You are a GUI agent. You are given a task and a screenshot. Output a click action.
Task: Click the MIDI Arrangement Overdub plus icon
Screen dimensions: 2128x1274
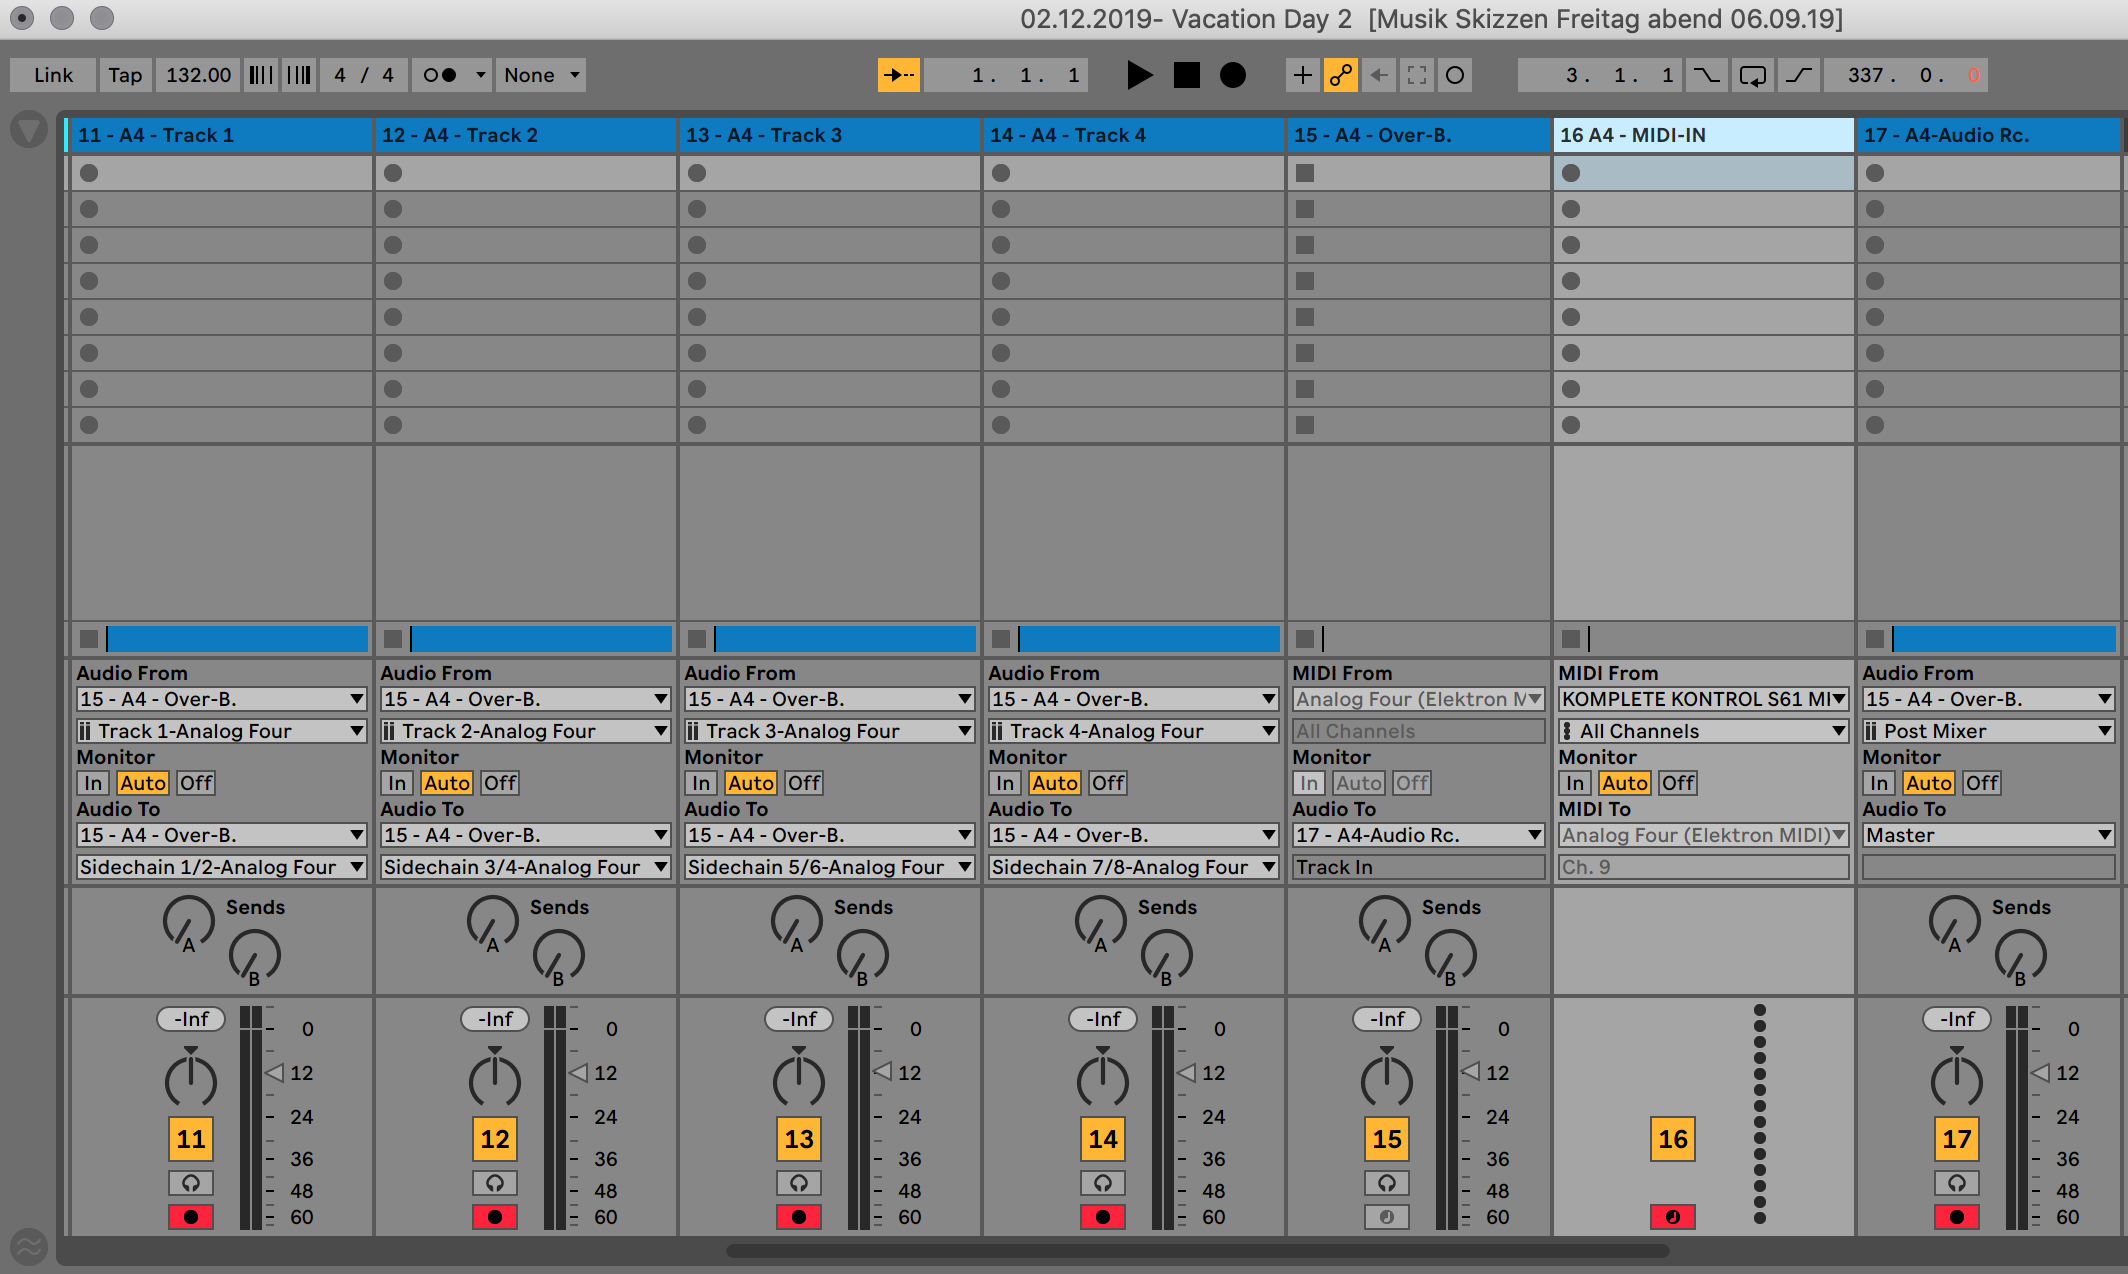coord(1302,75)
